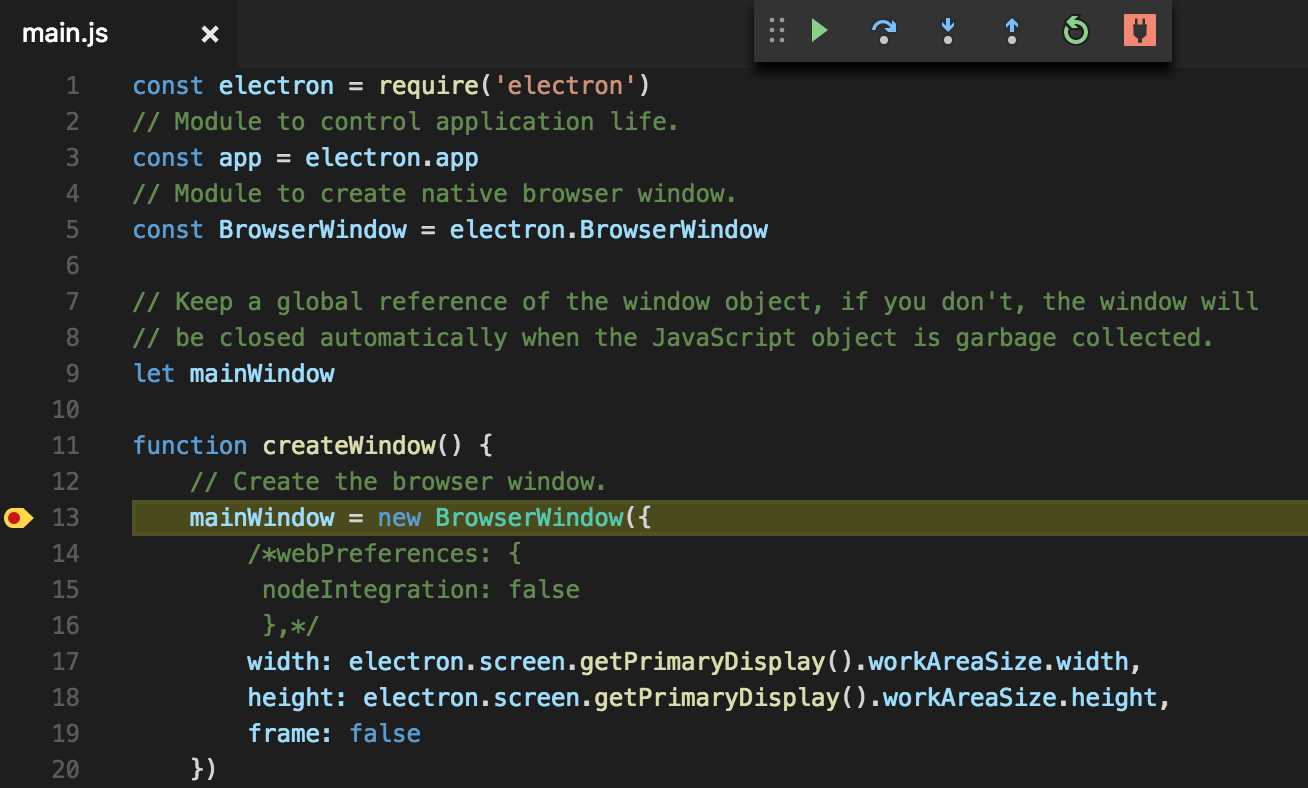The width and height of the screenshot is (1308, 788).
Task: Select the main.js editor tab
Action: (x=119, y=34)
